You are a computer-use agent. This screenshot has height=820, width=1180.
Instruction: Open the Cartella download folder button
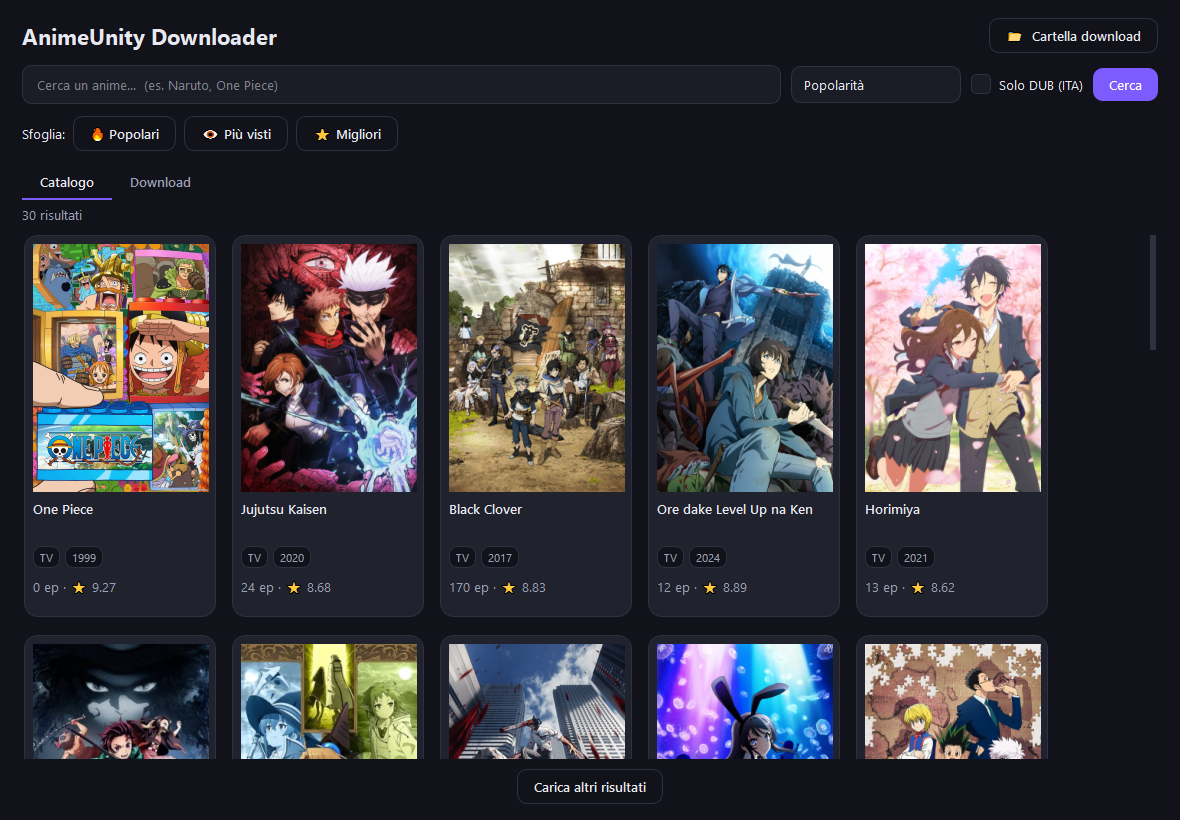[x=1073, y=36]
